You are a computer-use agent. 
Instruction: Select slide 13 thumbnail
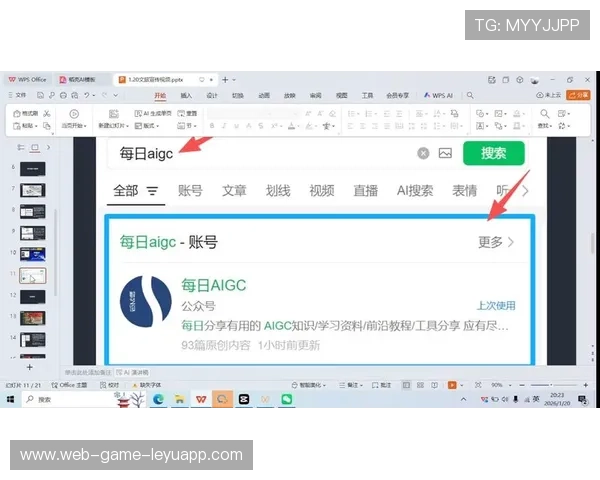[33, 318]
